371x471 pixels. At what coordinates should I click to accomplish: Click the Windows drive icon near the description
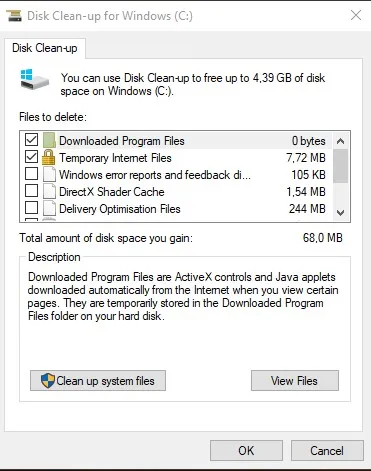tap(34, 79)
